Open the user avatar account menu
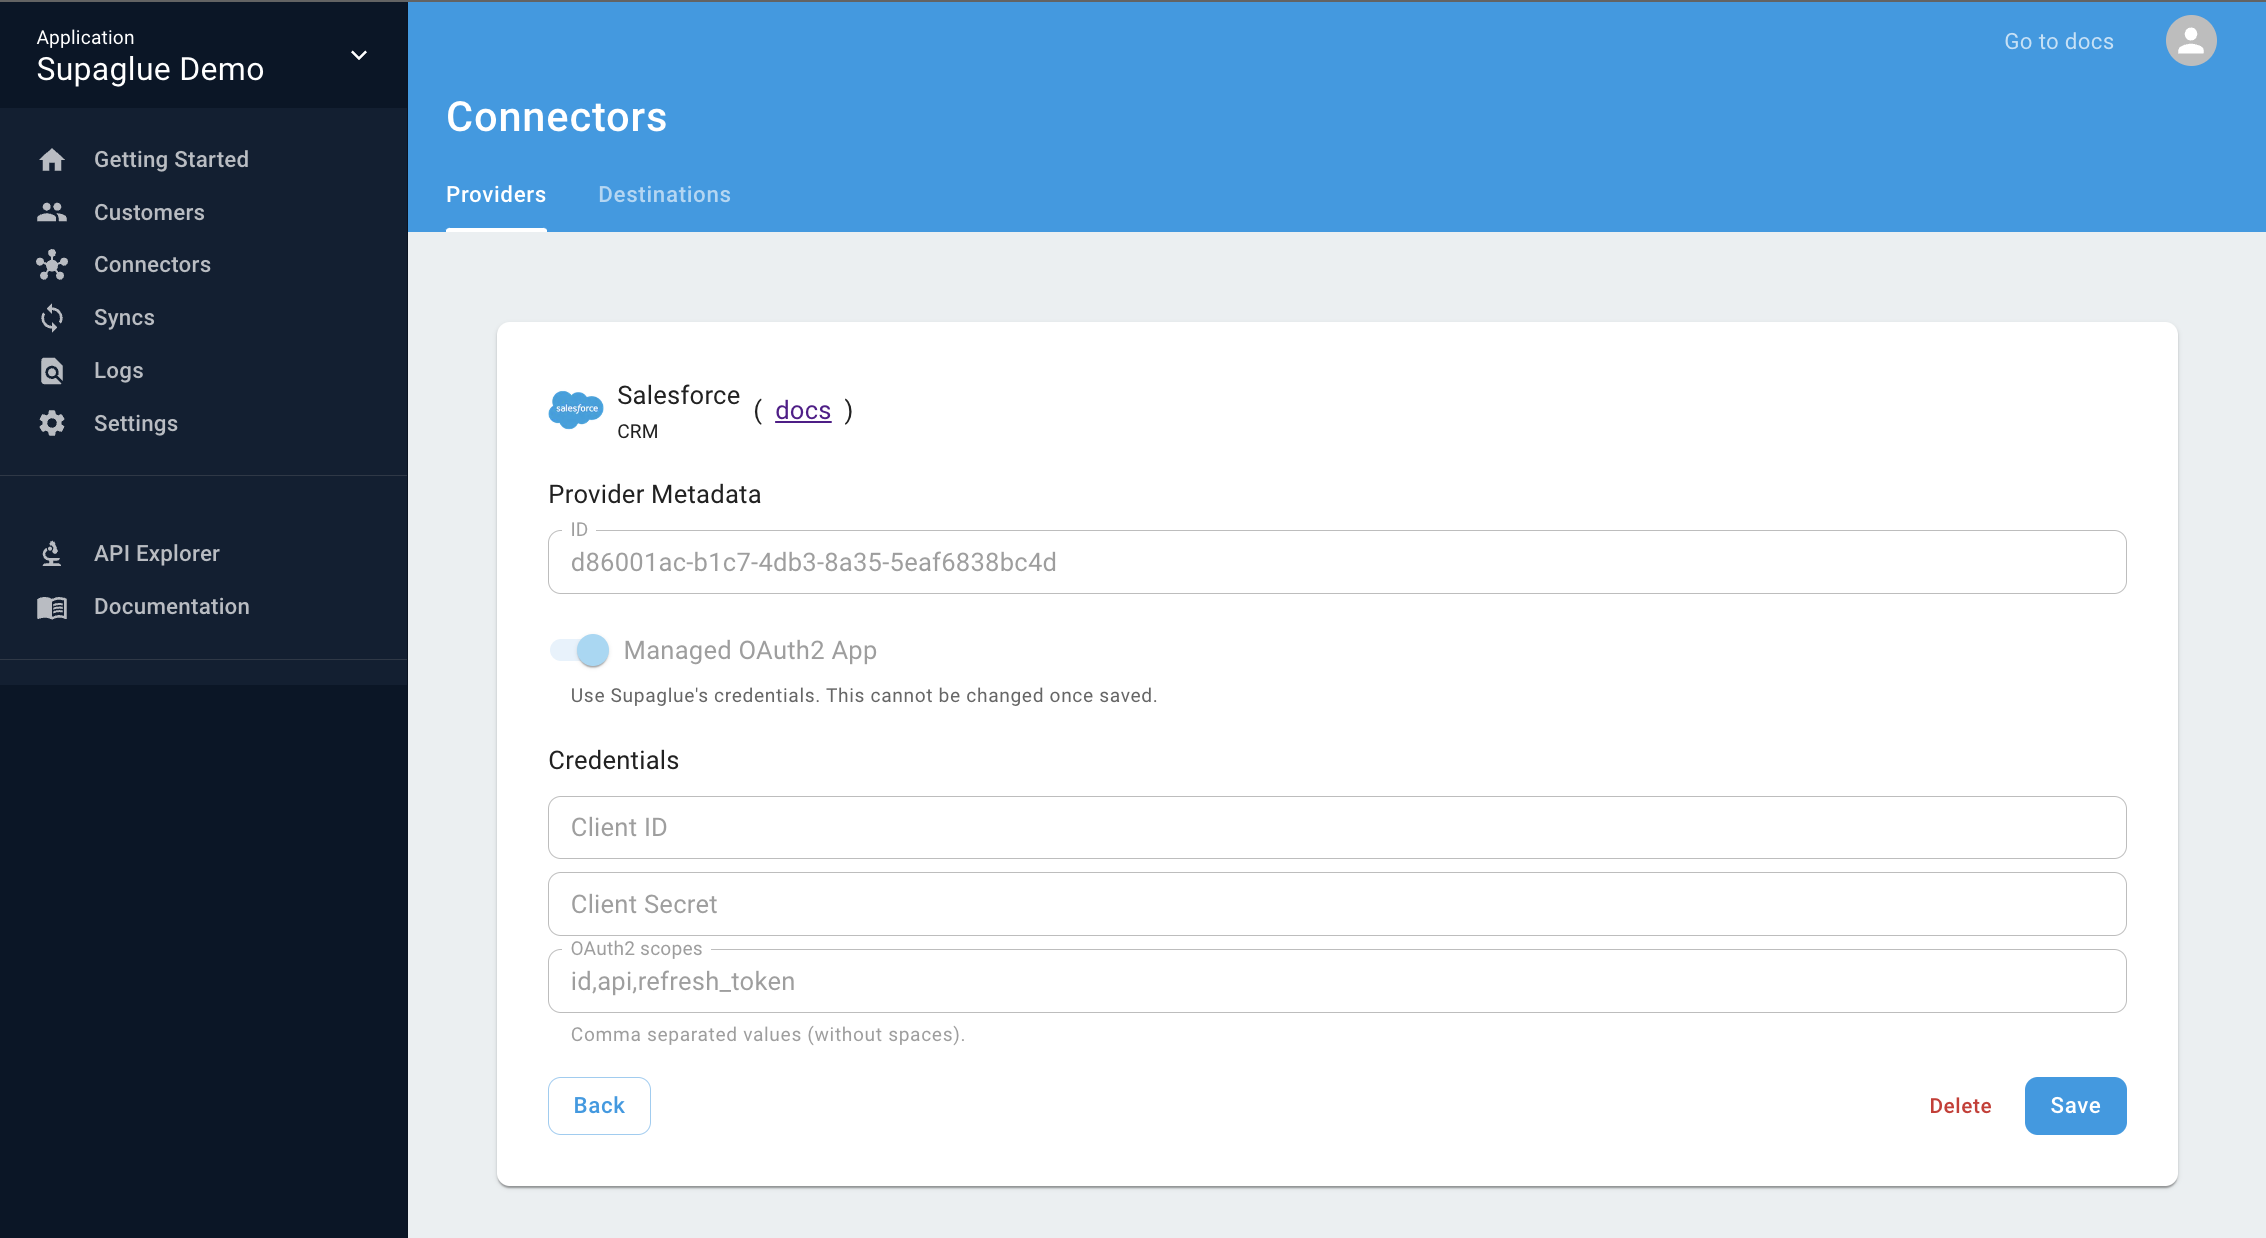 2191,41
